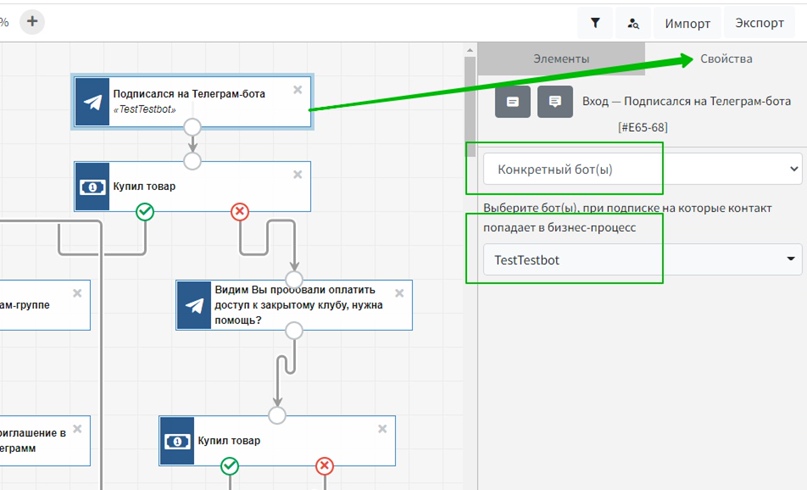This screenshot has width=807, height=490.
Task: Click green checkmark output of first 'Купил товар'
Action: coord(145,211)
